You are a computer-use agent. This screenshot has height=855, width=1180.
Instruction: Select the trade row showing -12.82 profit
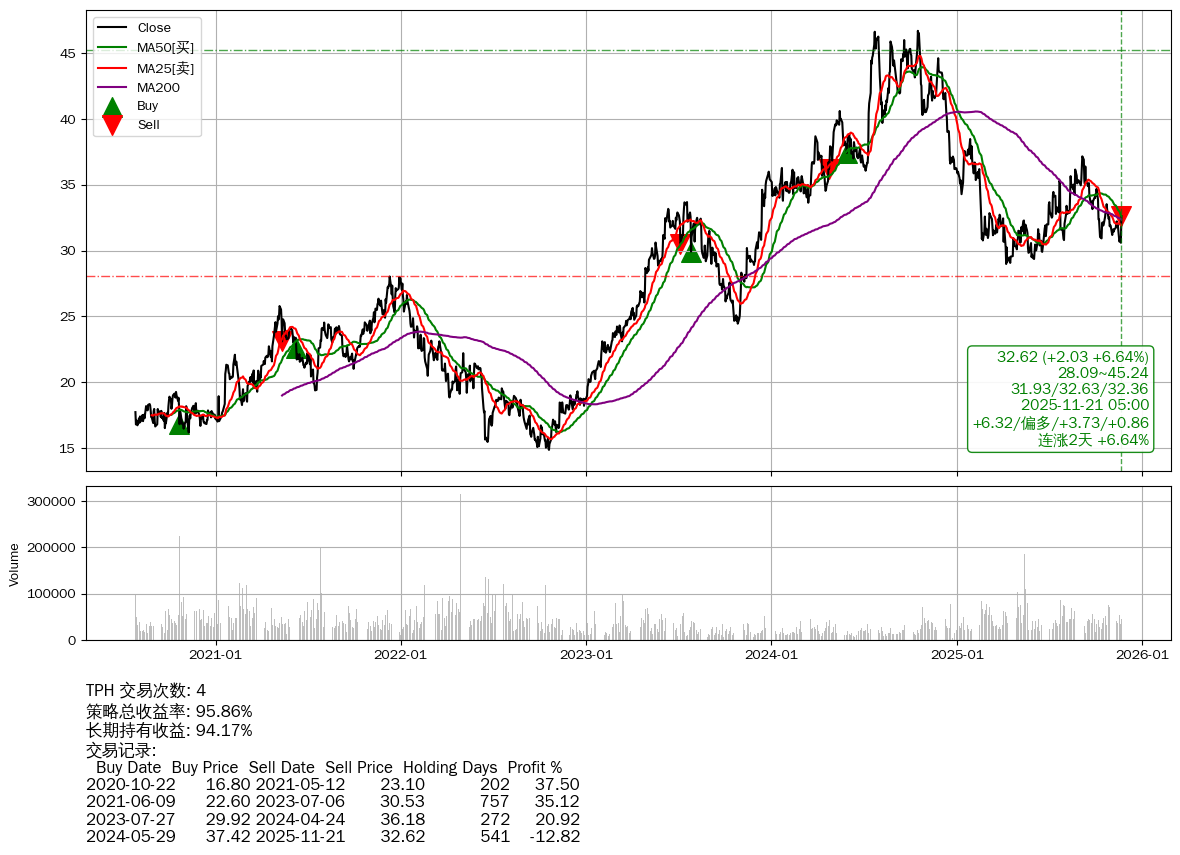pos(332,836)
